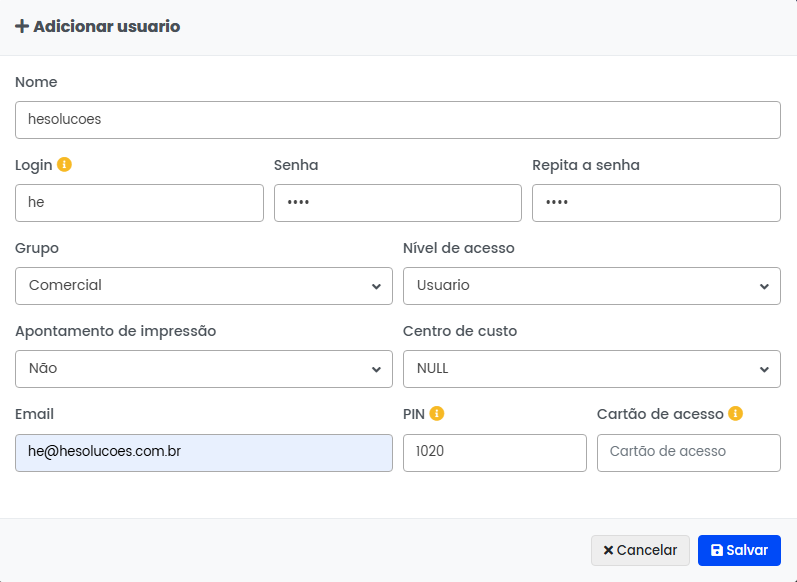Click into the Login input field

pos(139,203)
